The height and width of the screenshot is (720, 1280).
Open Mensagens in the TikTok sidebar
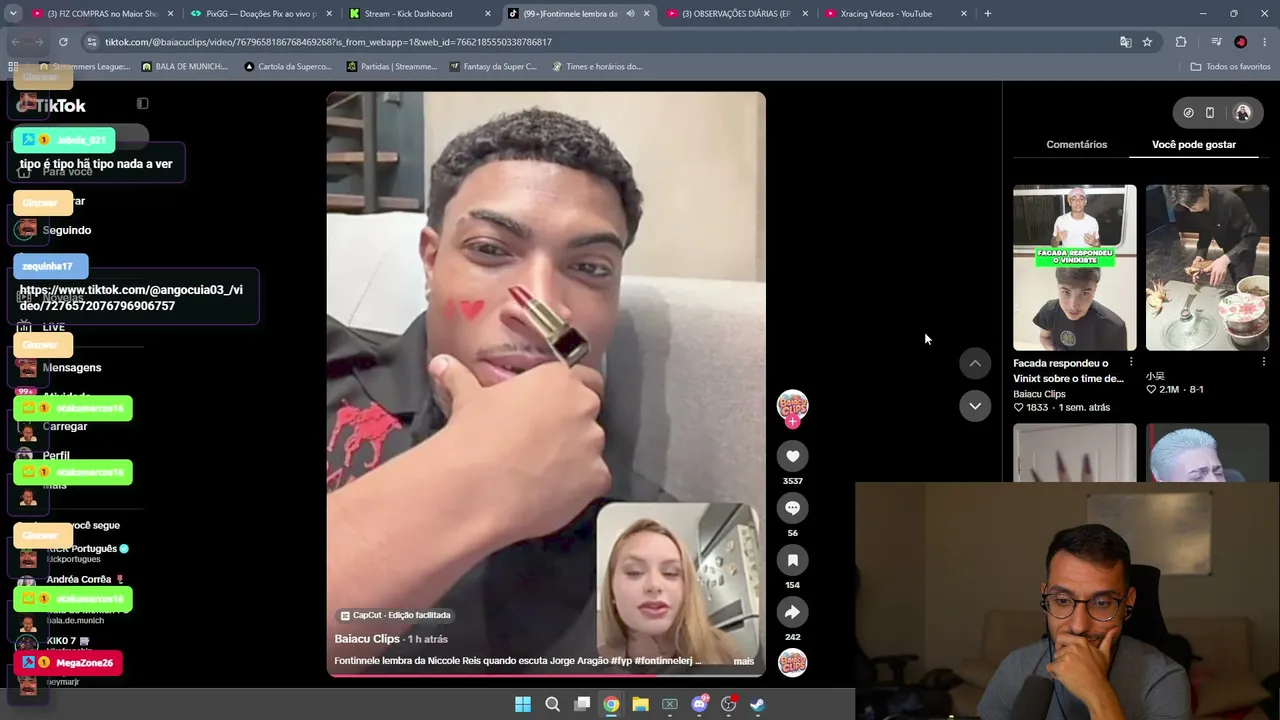click(71, 367)
